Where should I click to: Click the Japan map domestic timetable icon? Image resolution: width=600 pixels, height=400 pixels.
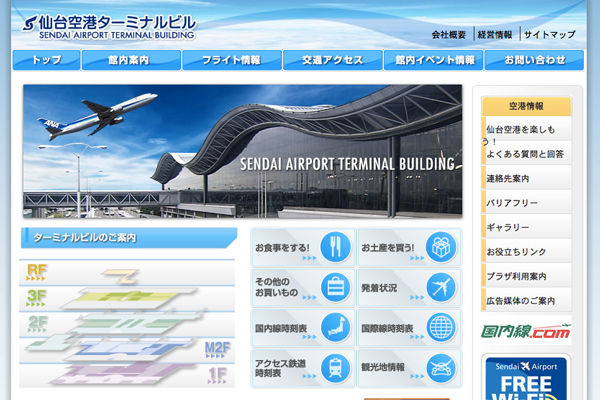pyautogui.click(x=335, y=328)
